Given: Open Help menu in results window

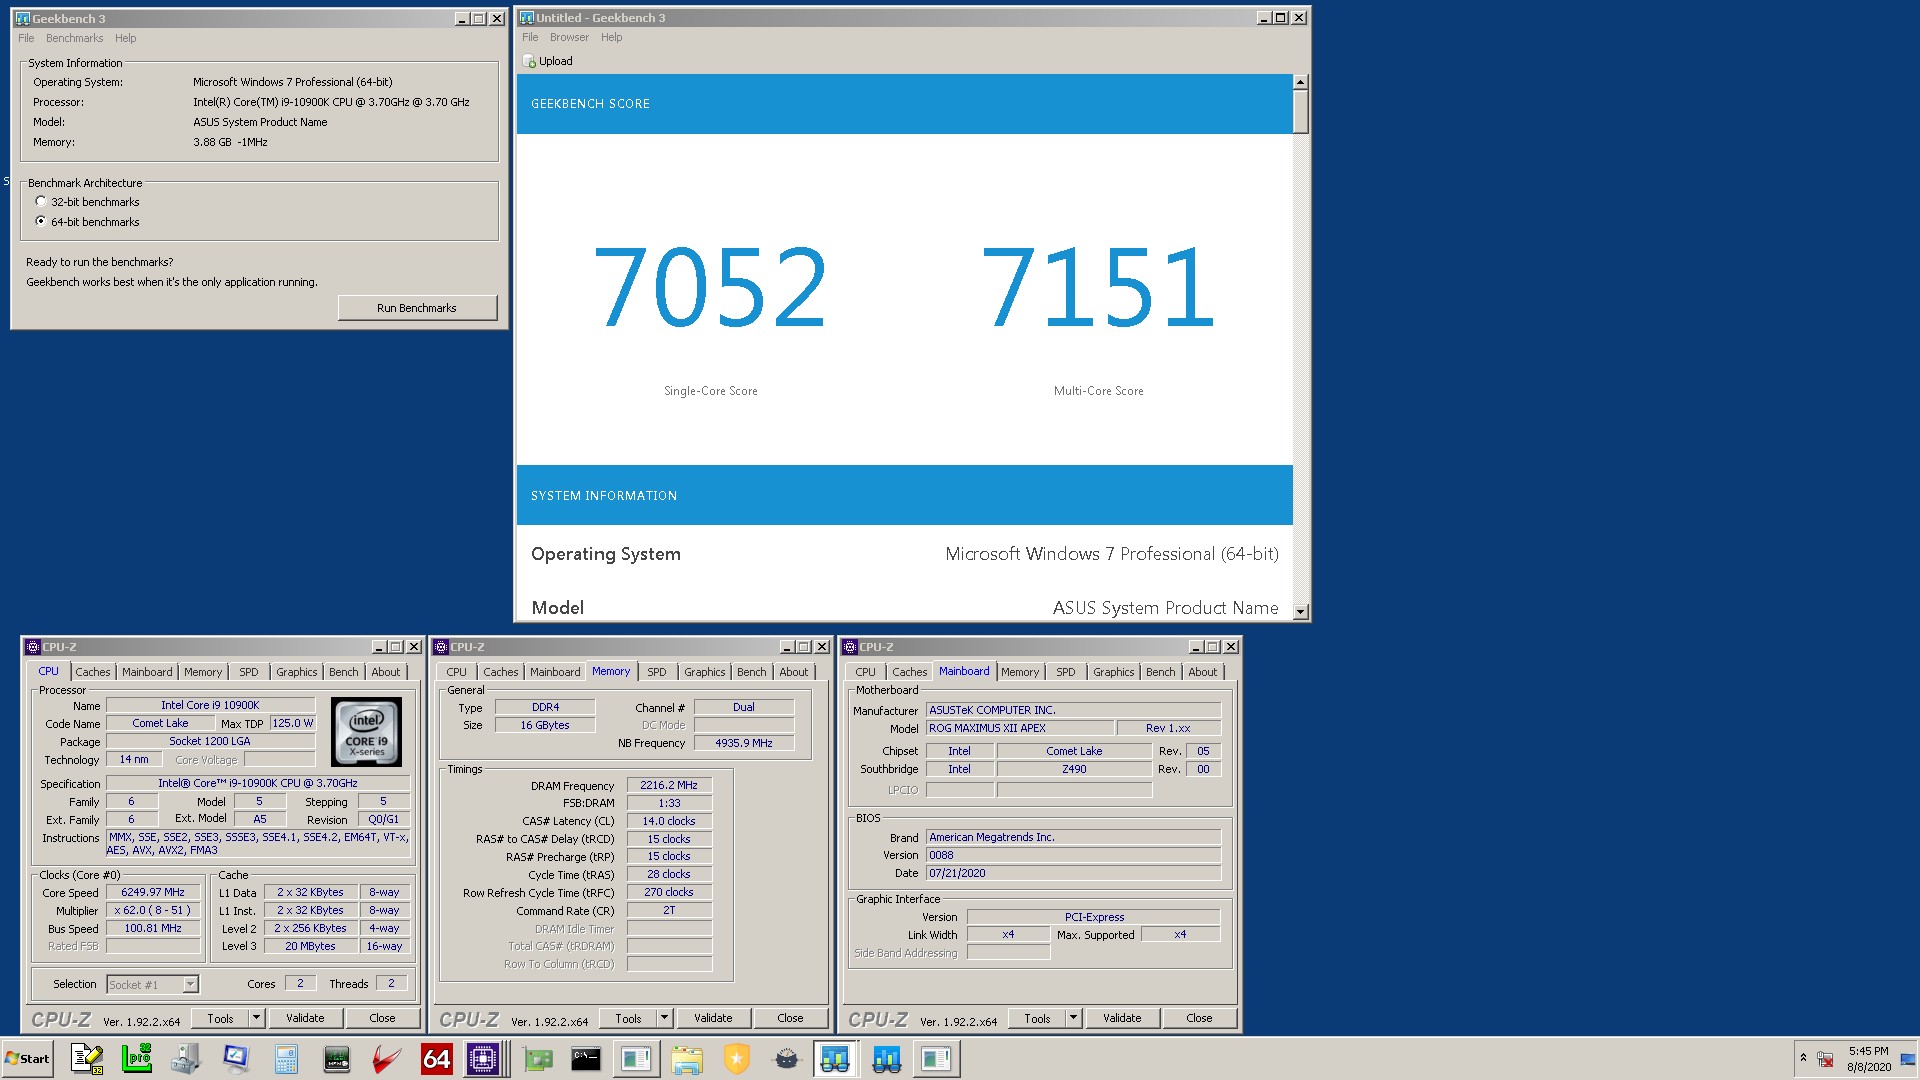Looking at the screenshot, I should point(611,37).
